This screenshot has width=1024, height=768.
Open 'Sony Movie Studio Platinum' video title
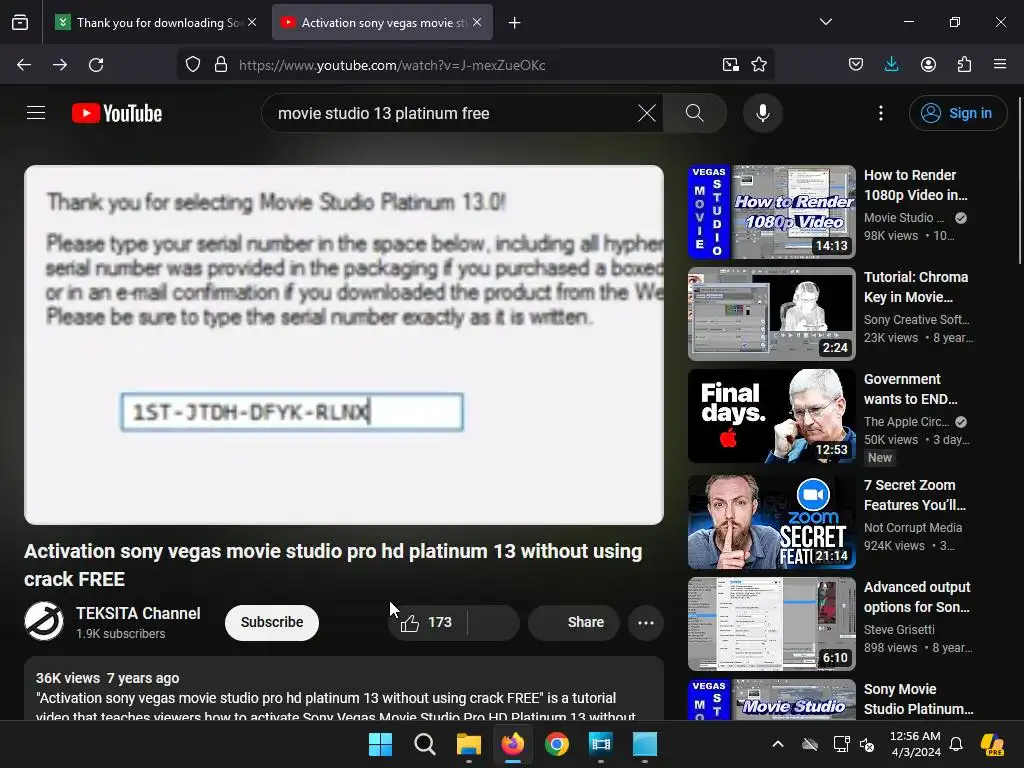pos(918,699)
